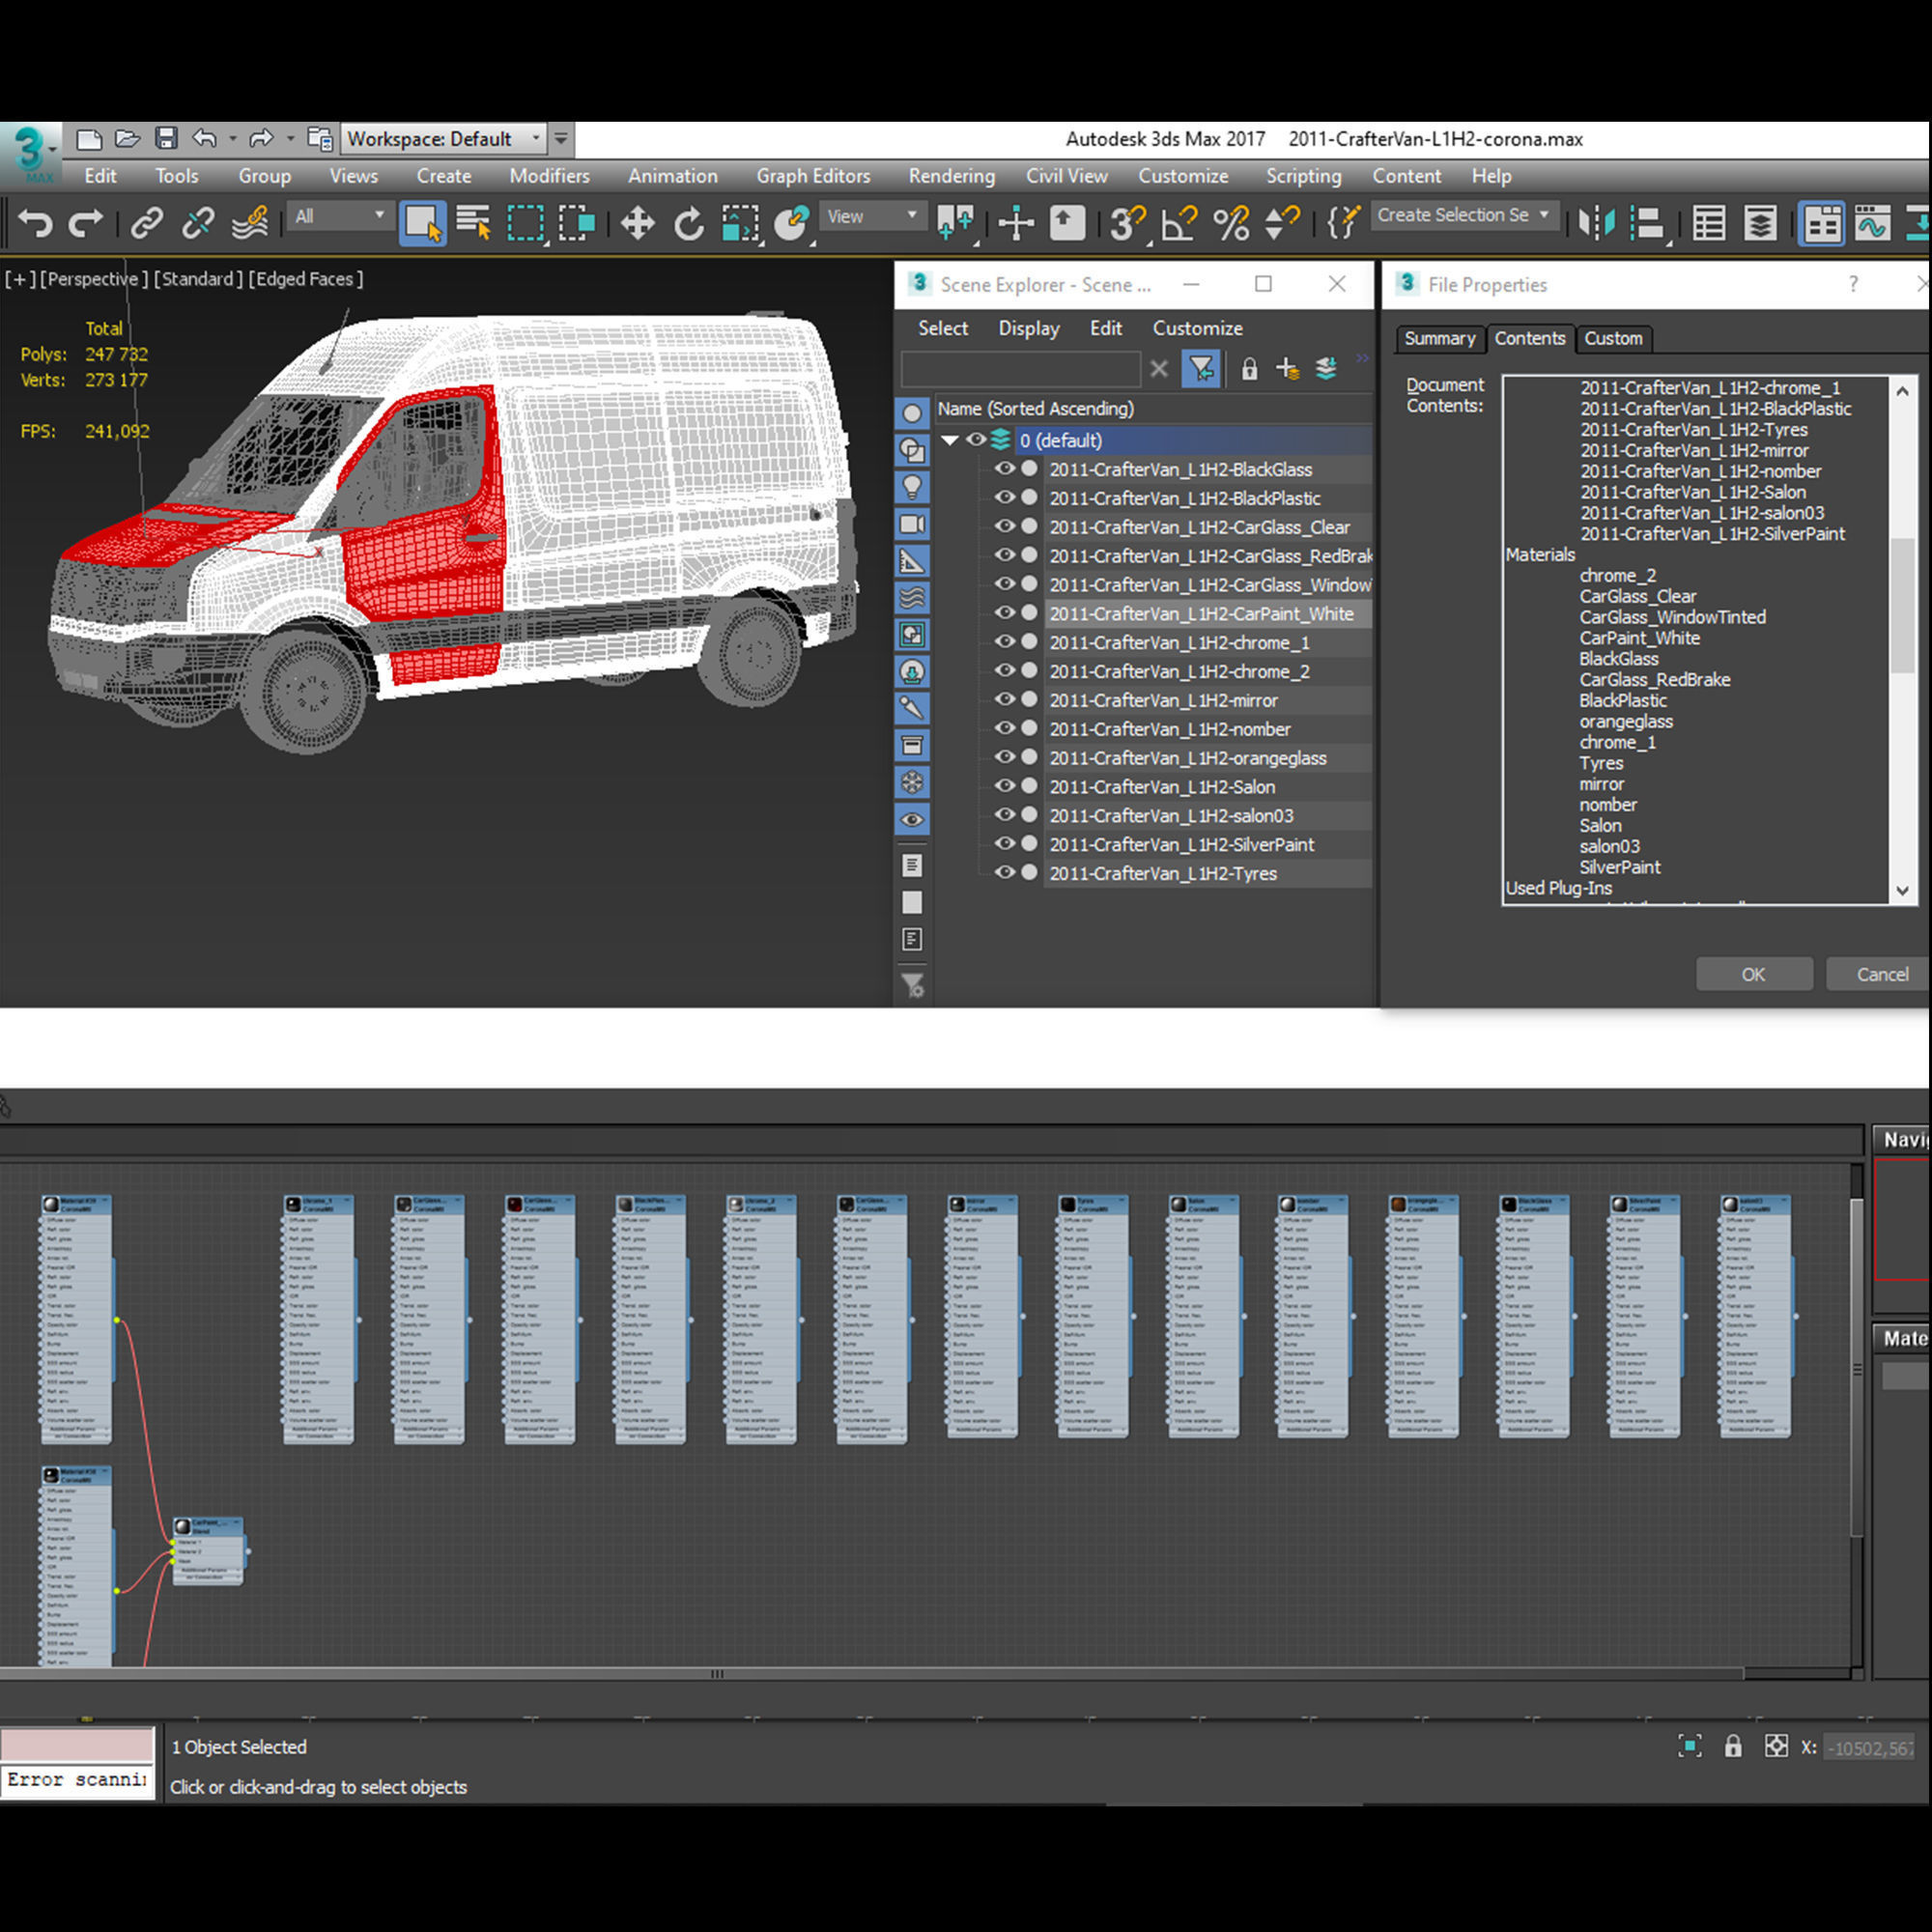Toggle visibility of 2011-CrafterVan_L1H2-Tyres
Viewport: 1932px width, 1932px height.
coord(1004,873)
